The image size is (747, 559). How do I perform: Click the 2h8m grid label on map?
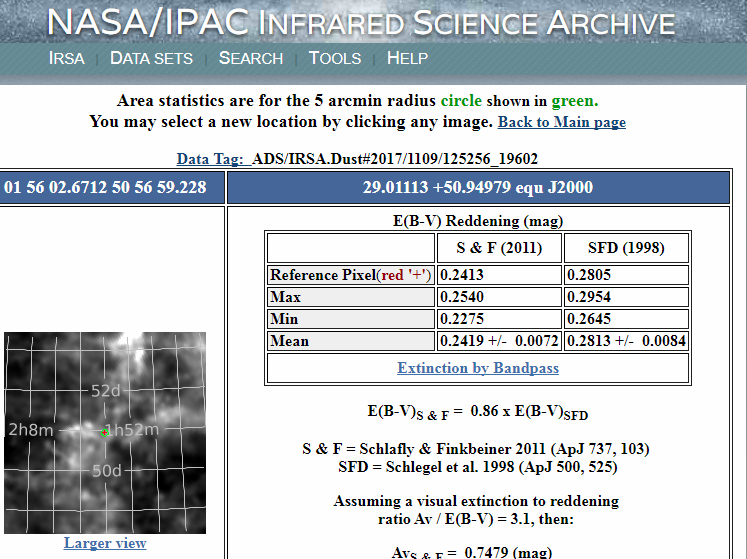click(x=31, y=430)
